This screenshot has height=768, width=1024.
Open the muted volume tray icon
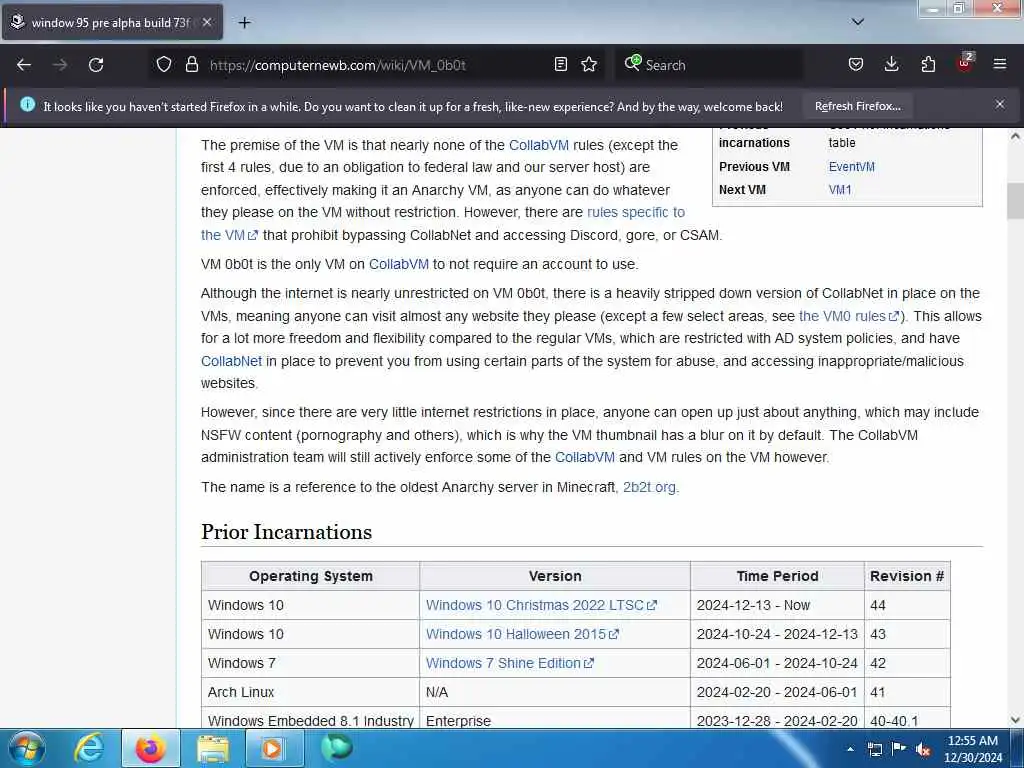[x=923, y=749]
